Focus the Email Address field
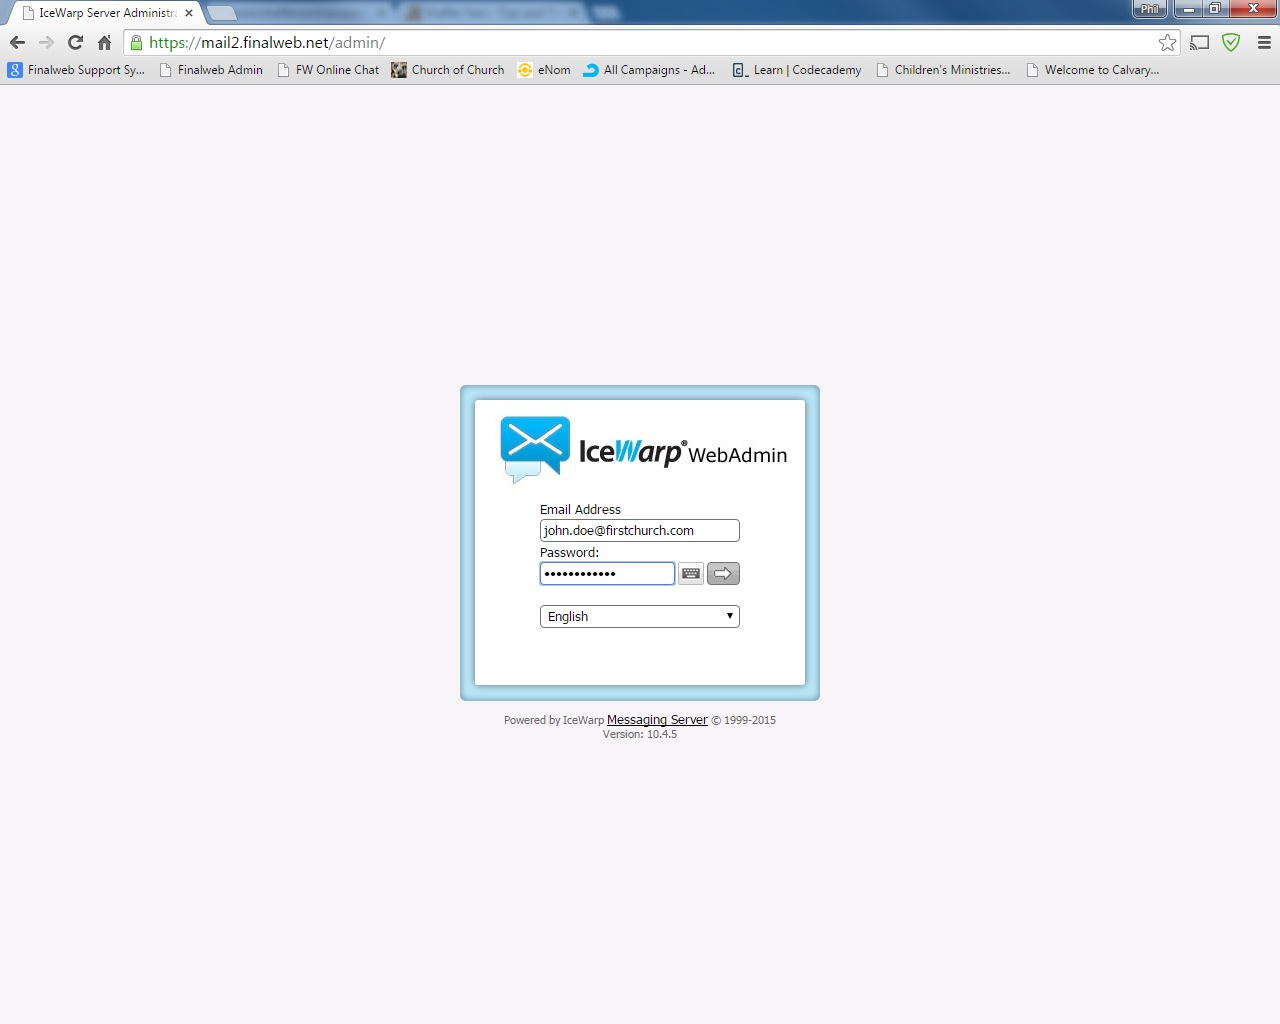 (640, 531)
